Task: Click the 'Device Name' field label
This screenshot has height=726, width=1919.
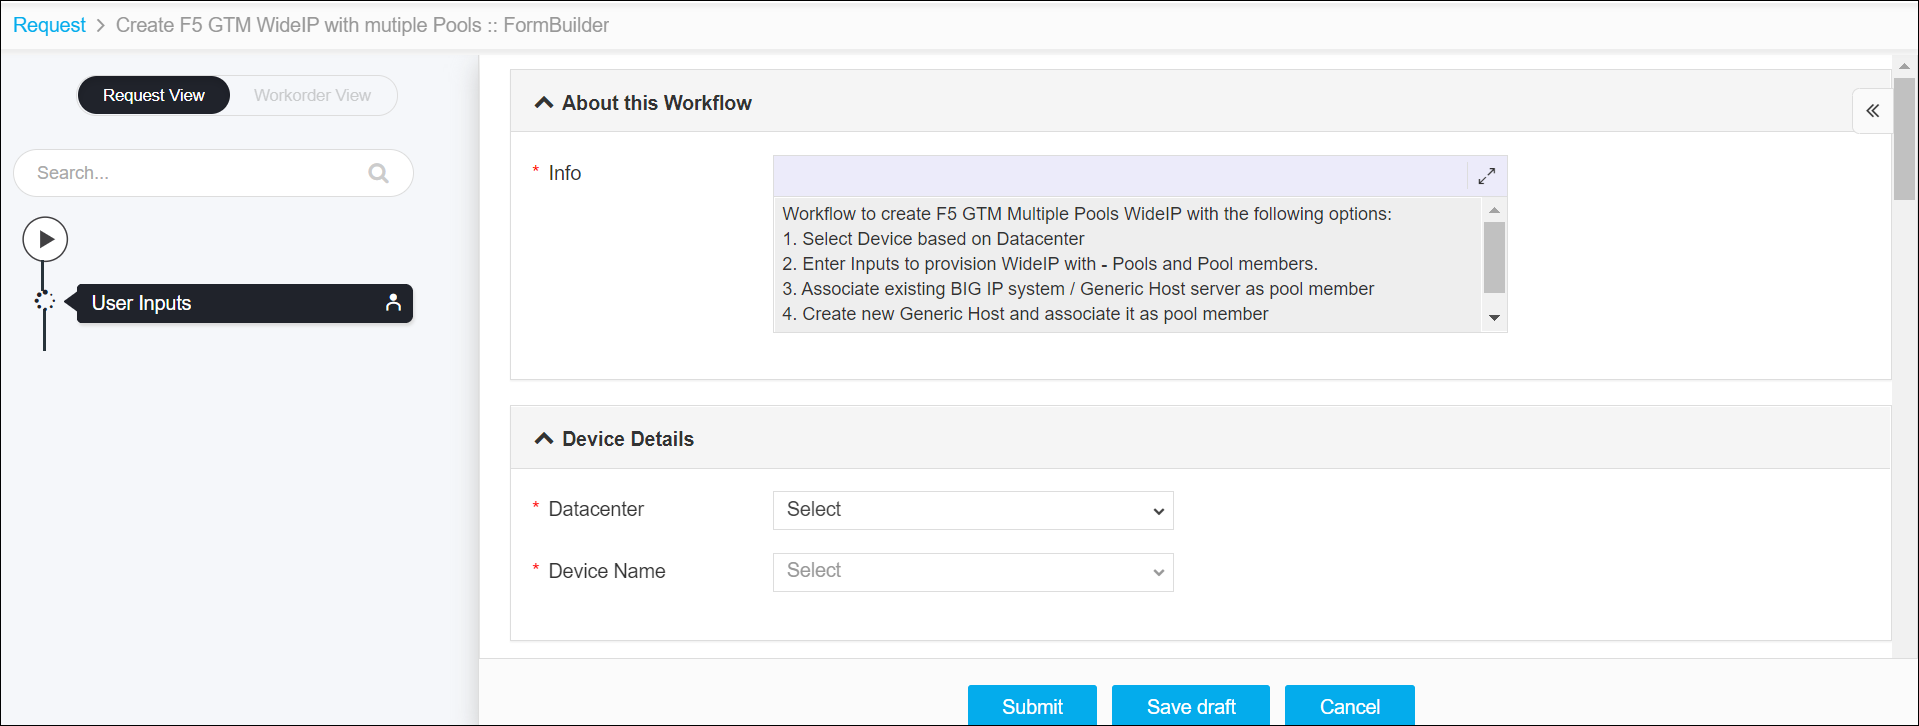Action: [x=607, y=571]
